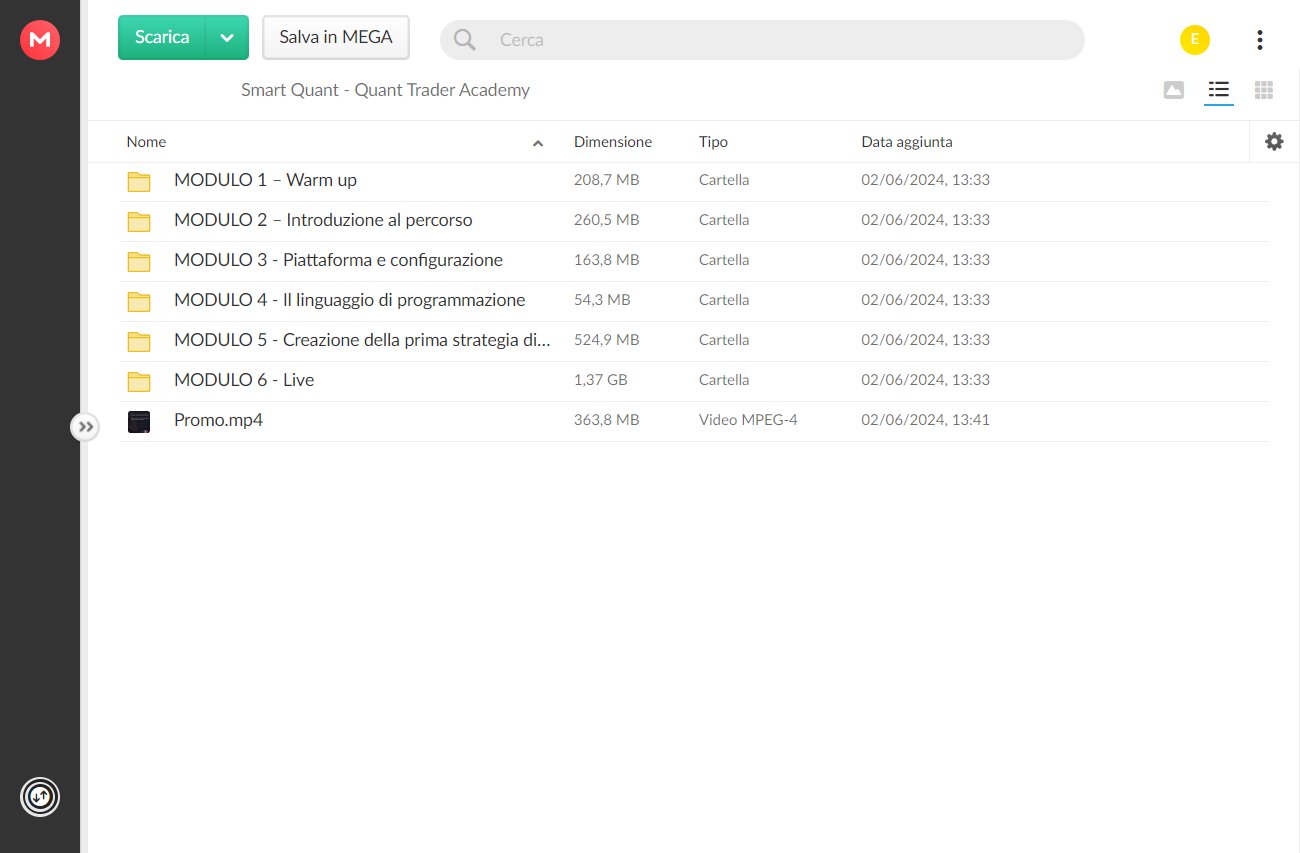The height and width of the screenshot is (853, 1300).
Task: Select MODULO 6 - Live folder
Action: click(x=244, y=380)
